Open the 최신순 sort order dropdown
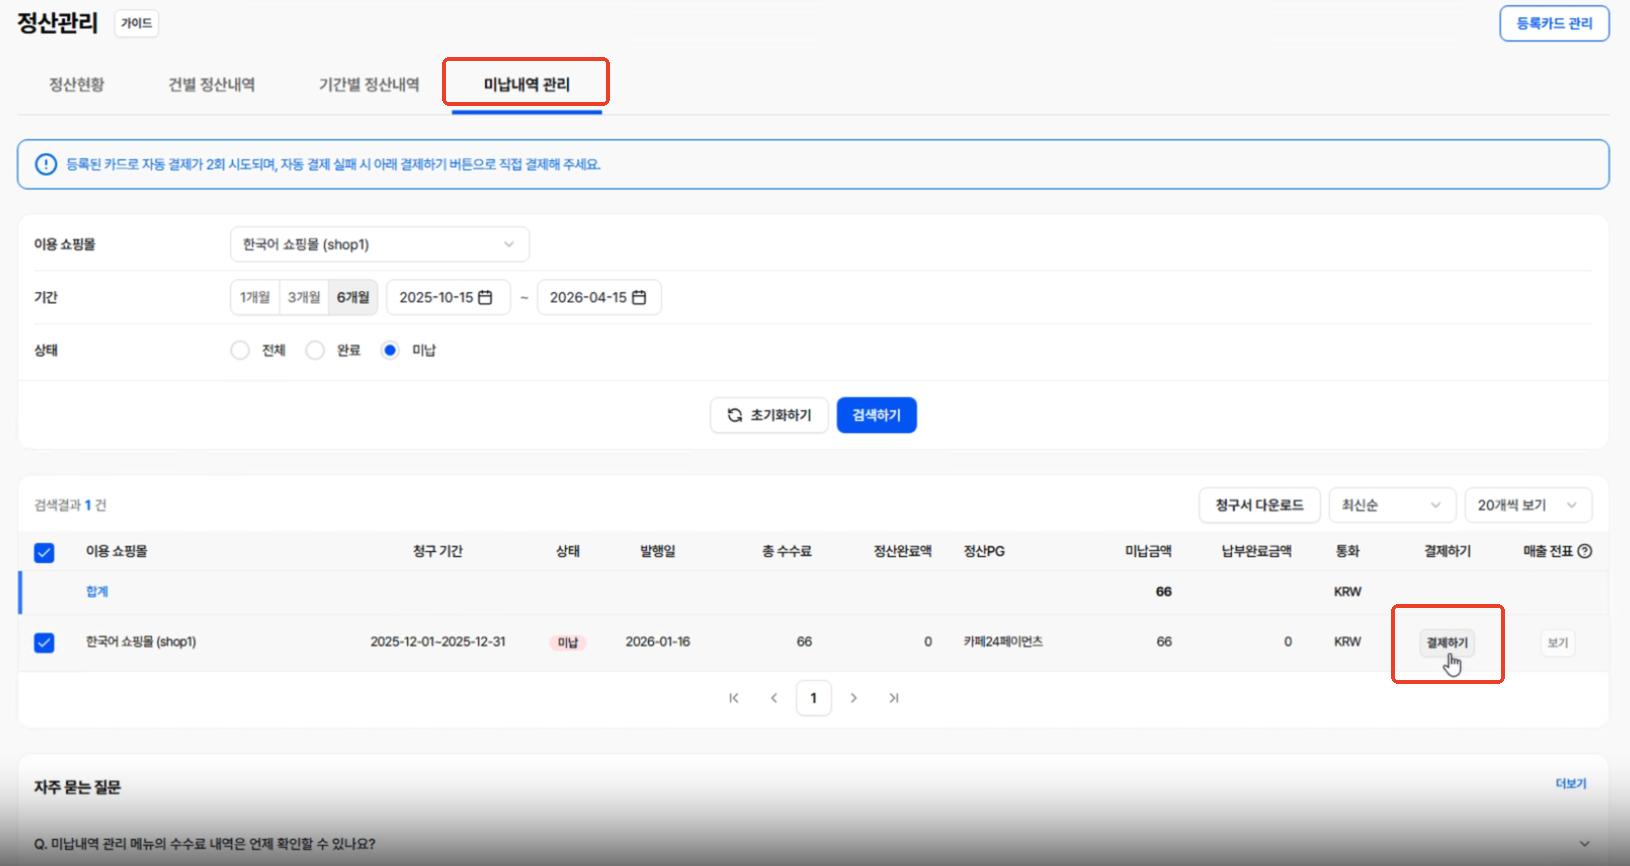The width and height of the screenshot is (1630, 866). point(1390,505)
